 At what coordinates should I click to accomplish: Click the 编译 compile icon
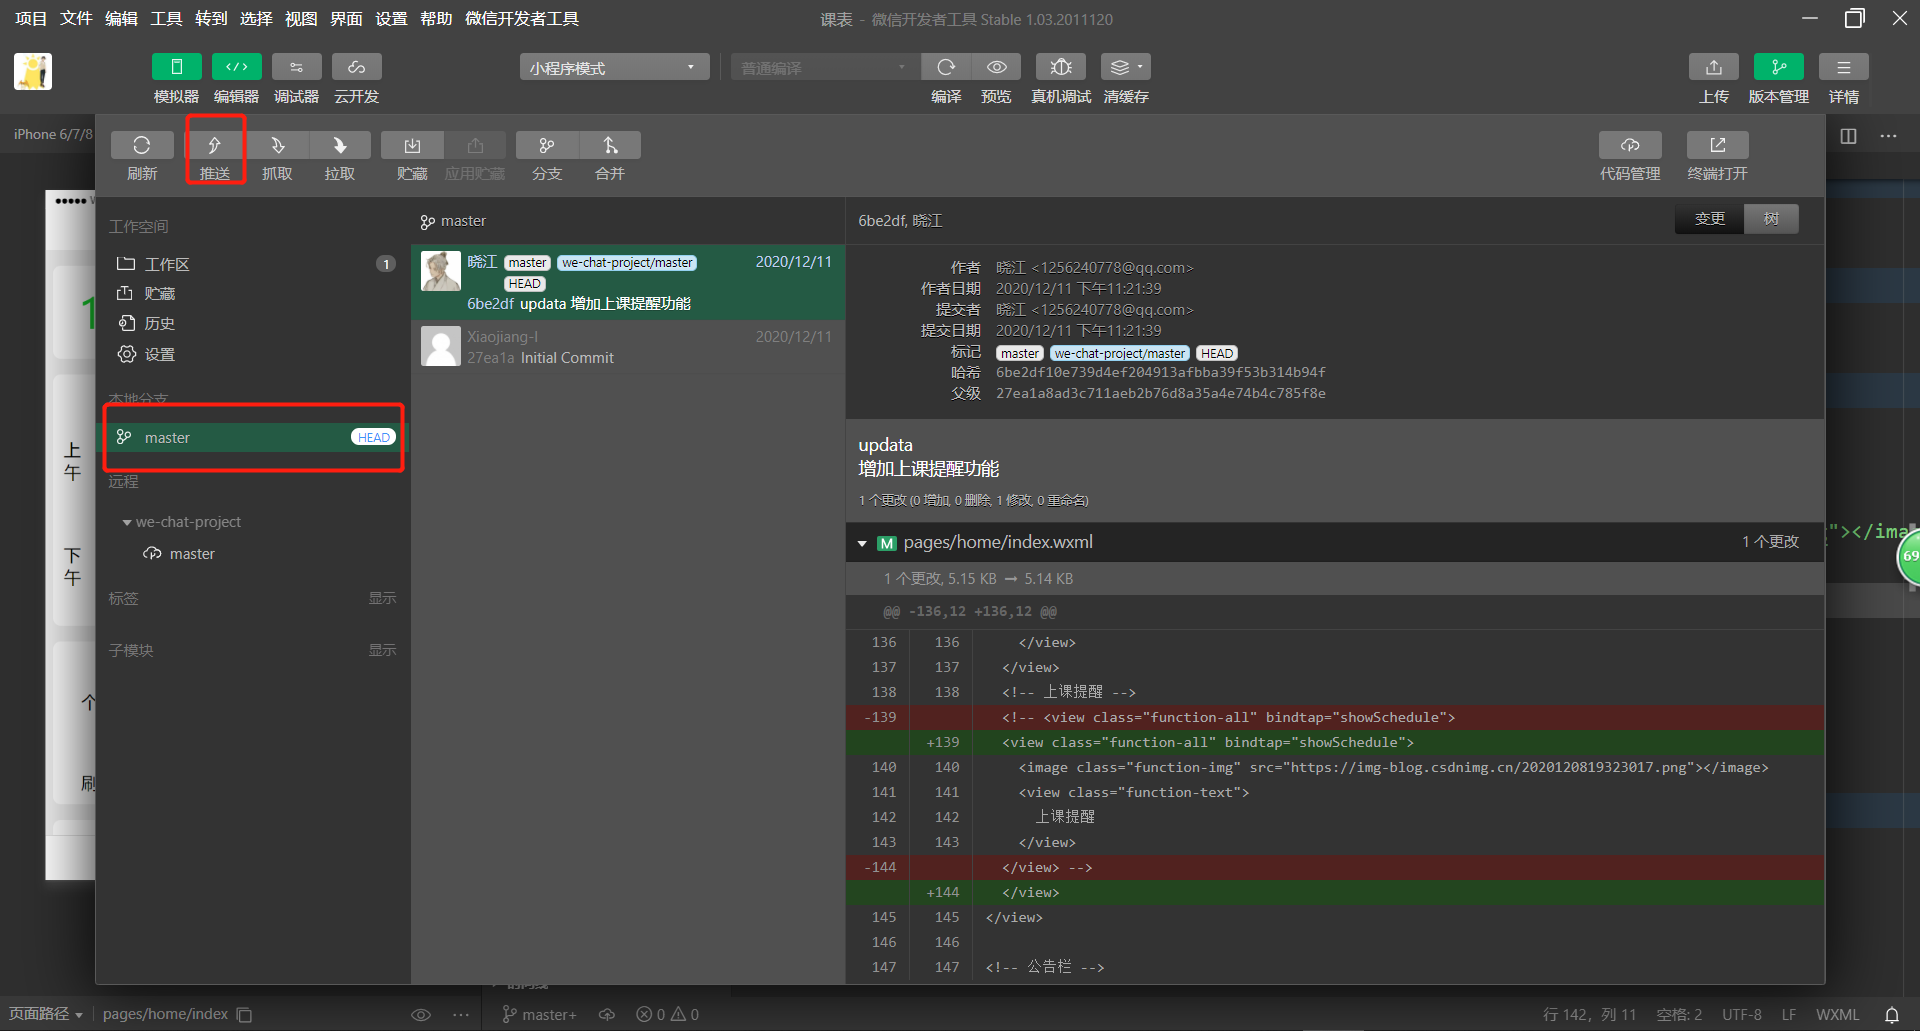click(946, 67)
